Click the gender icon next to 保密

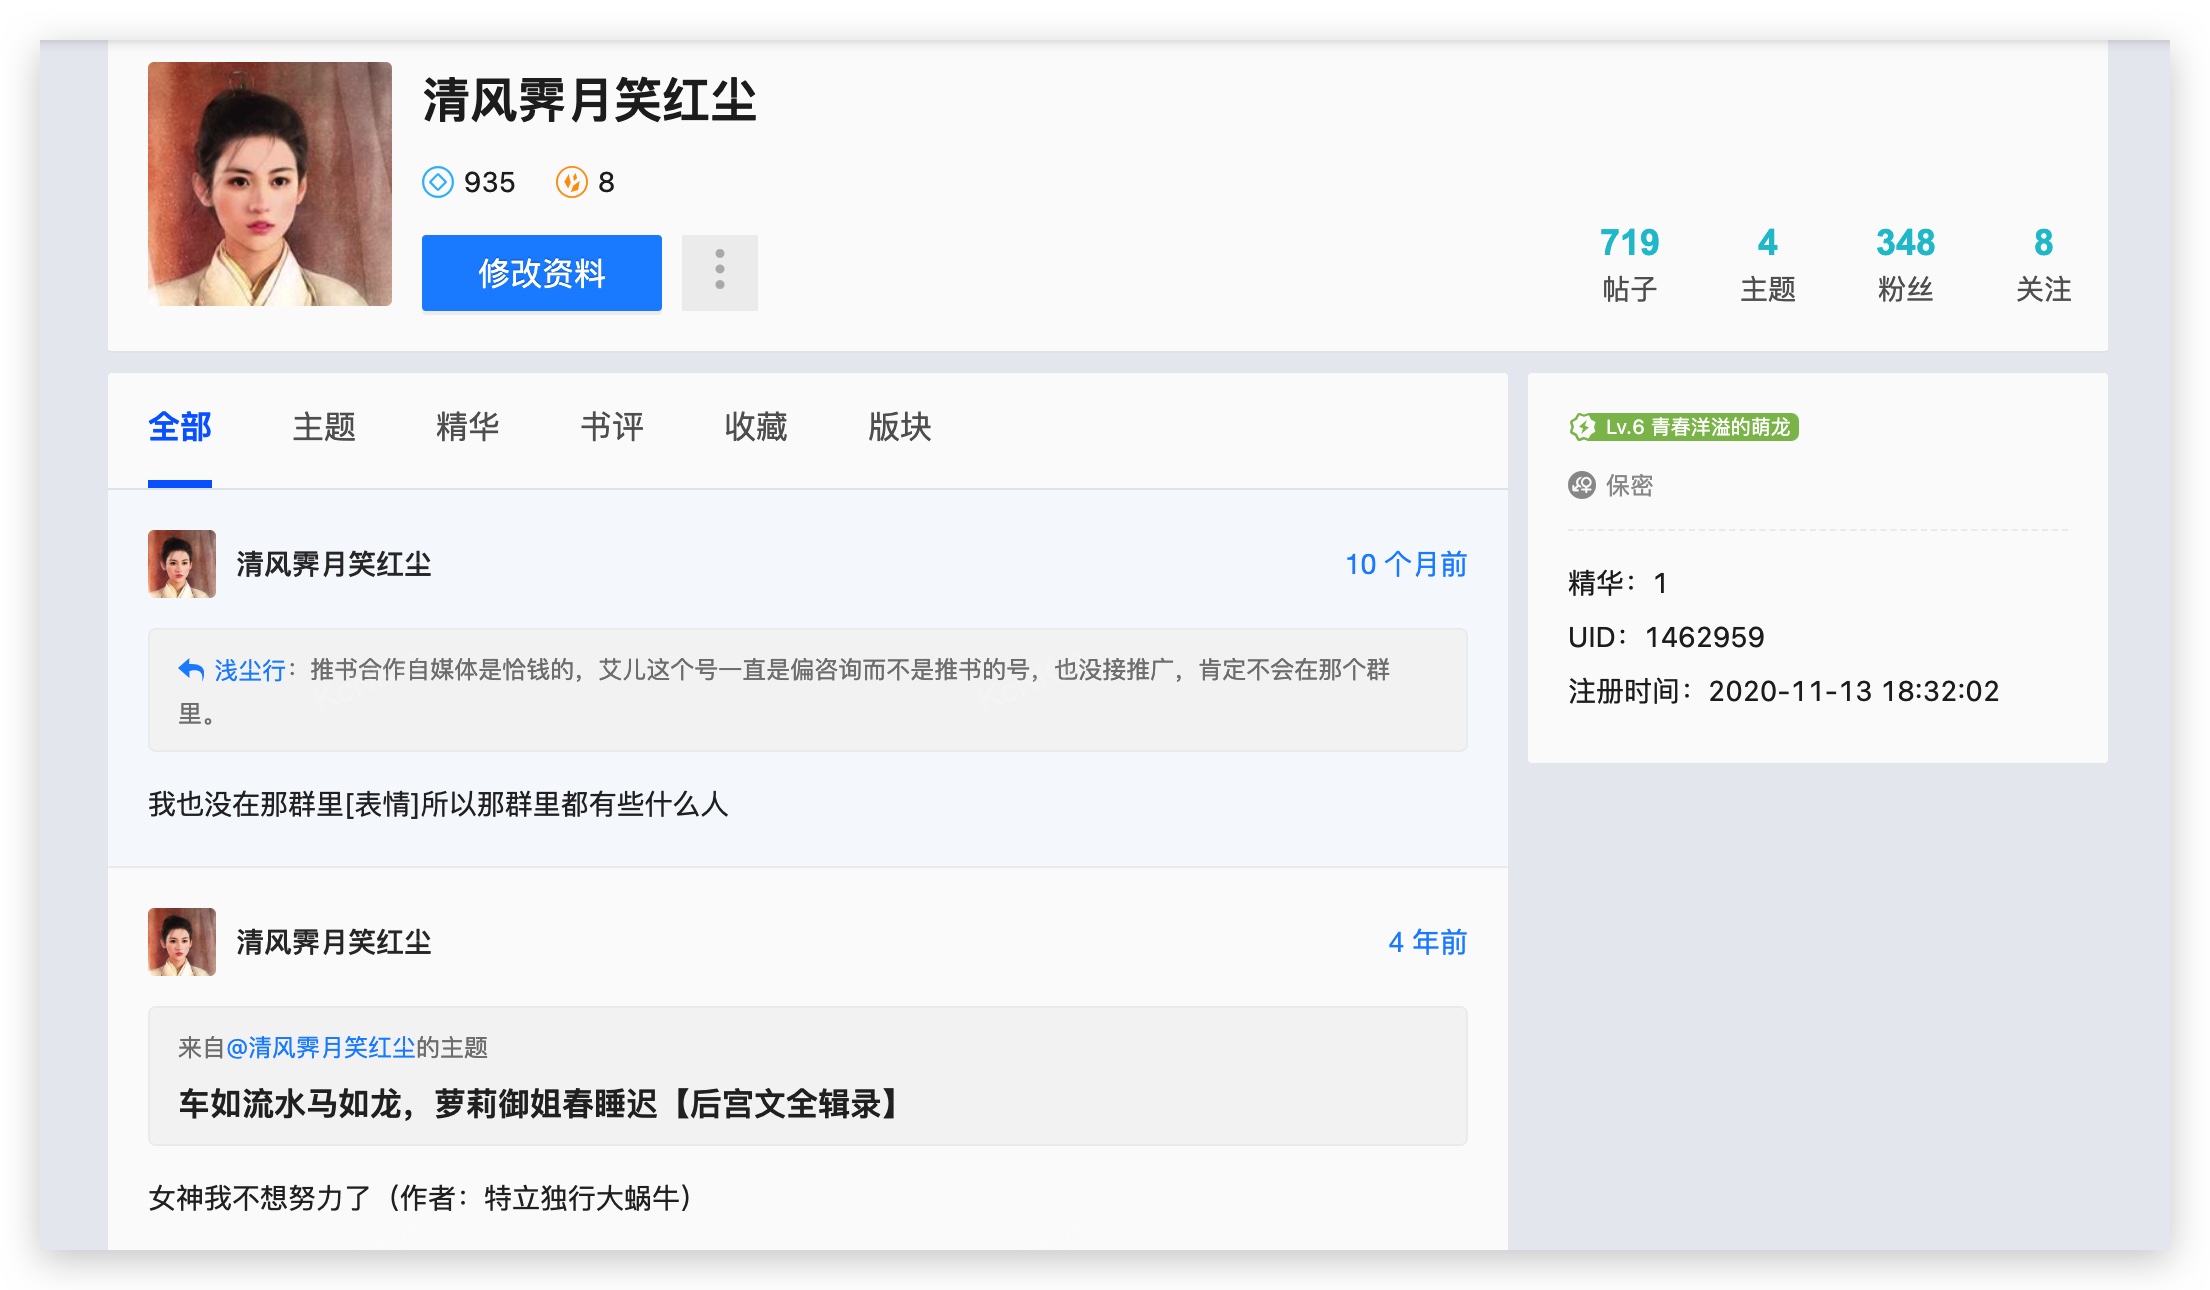click(1582, 485)
